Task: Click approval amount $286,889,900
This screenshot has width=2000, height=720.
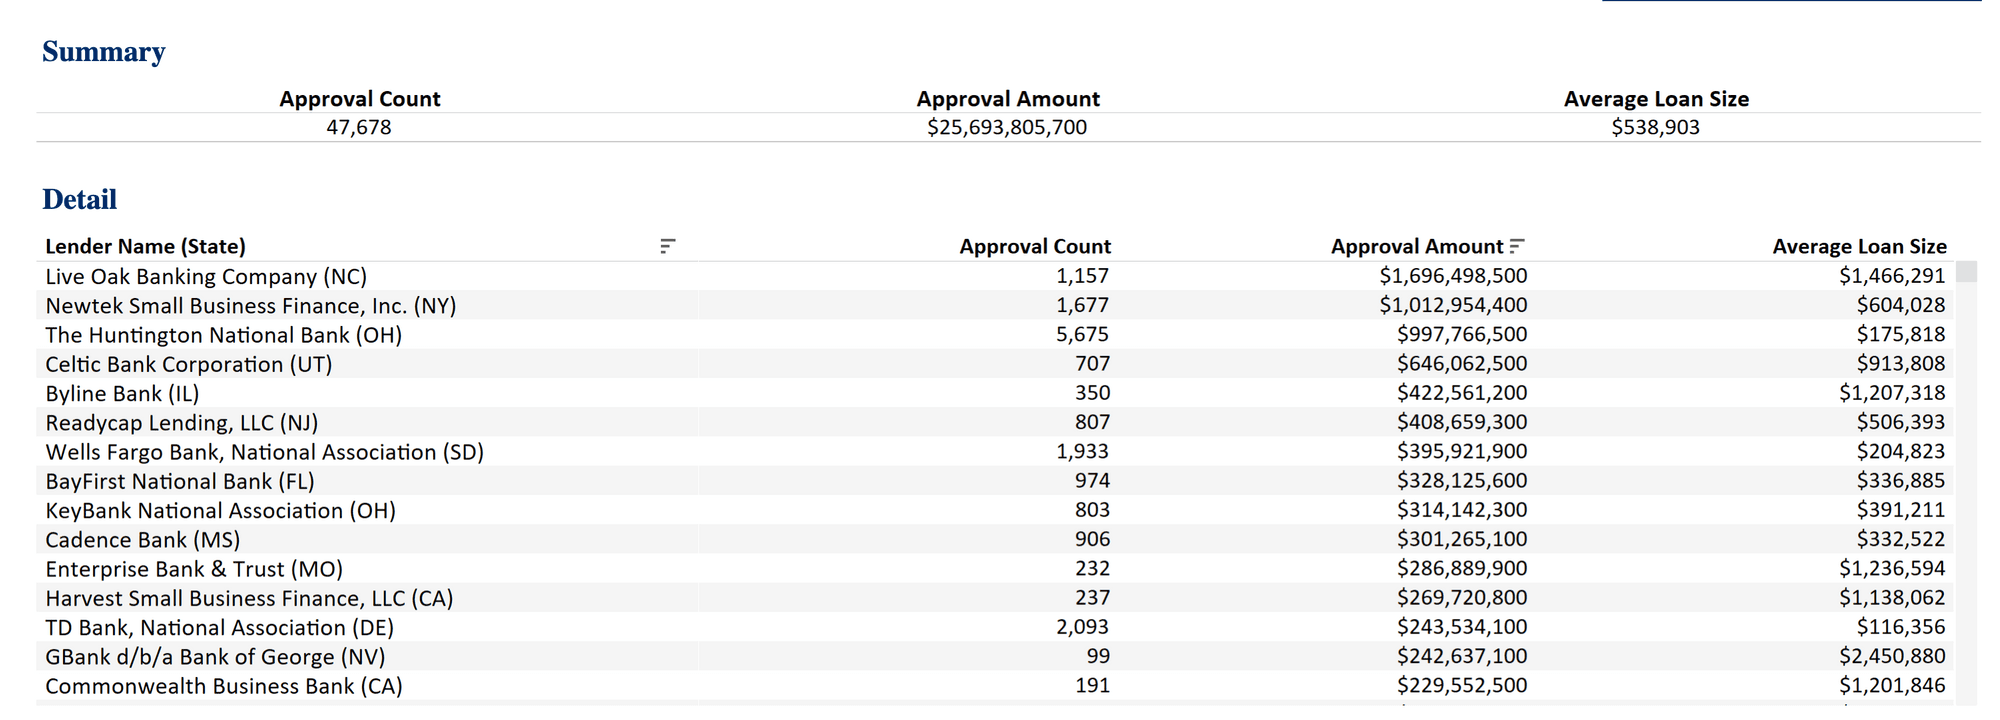Action: point(1462,568)
